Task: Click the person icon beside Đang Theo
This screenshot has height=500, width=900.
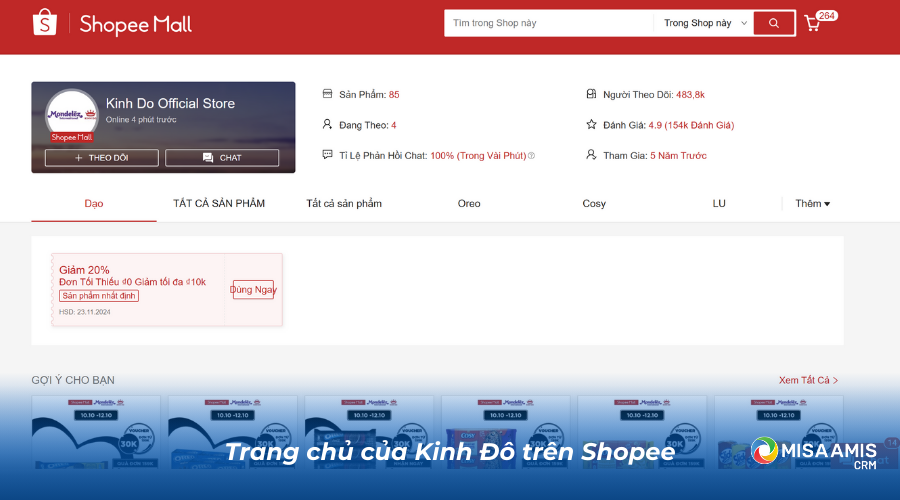Action: coord(327,124)
